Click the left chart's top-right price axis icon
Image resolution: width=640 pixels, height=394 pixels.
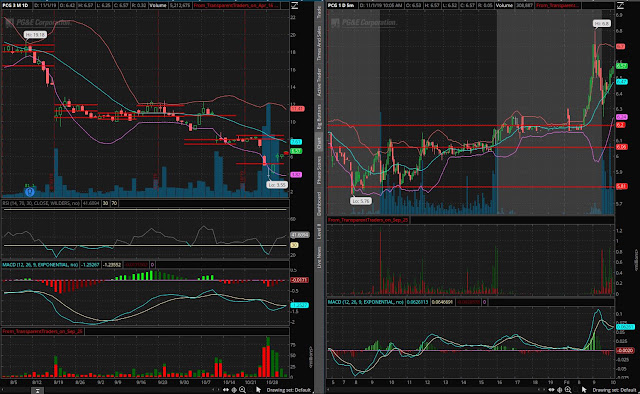294,5
